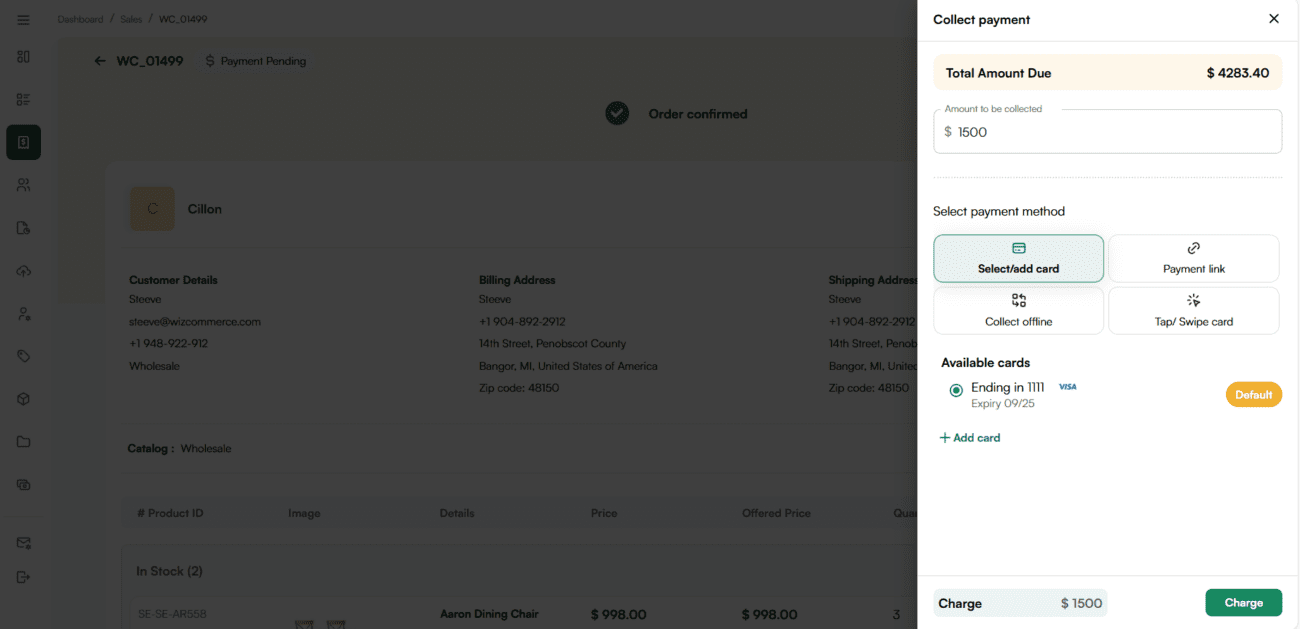Choose the Payment link method
This screenshot has height=629, width=1300.
click(x=1193, y=259)
